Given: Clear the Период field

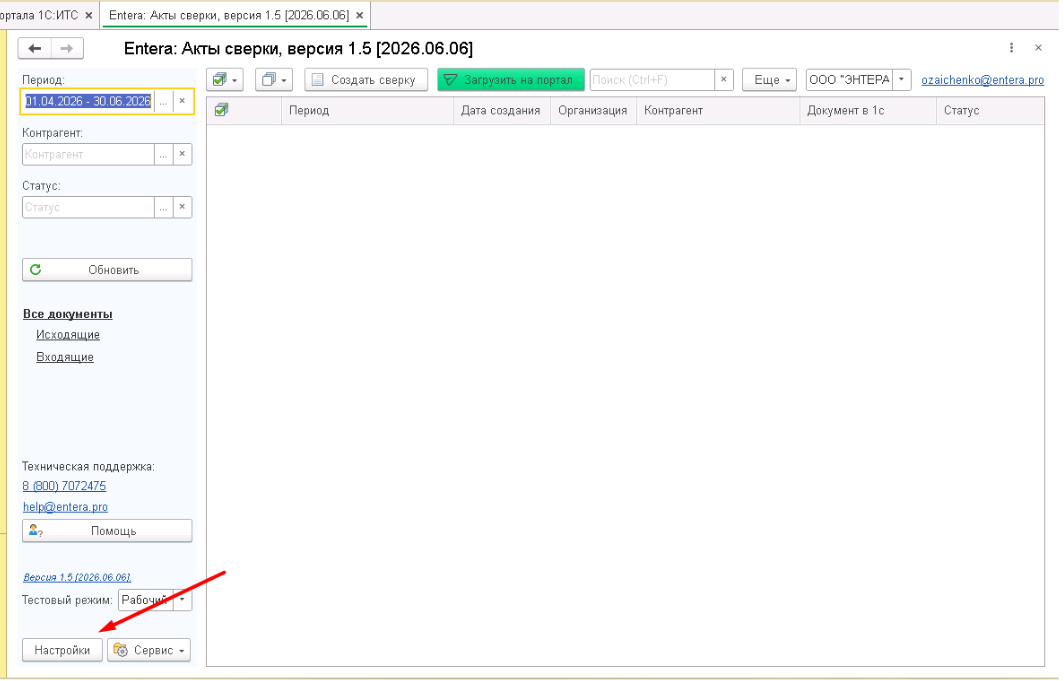Looking at the screenshot, I should click(x=182, y=101).
